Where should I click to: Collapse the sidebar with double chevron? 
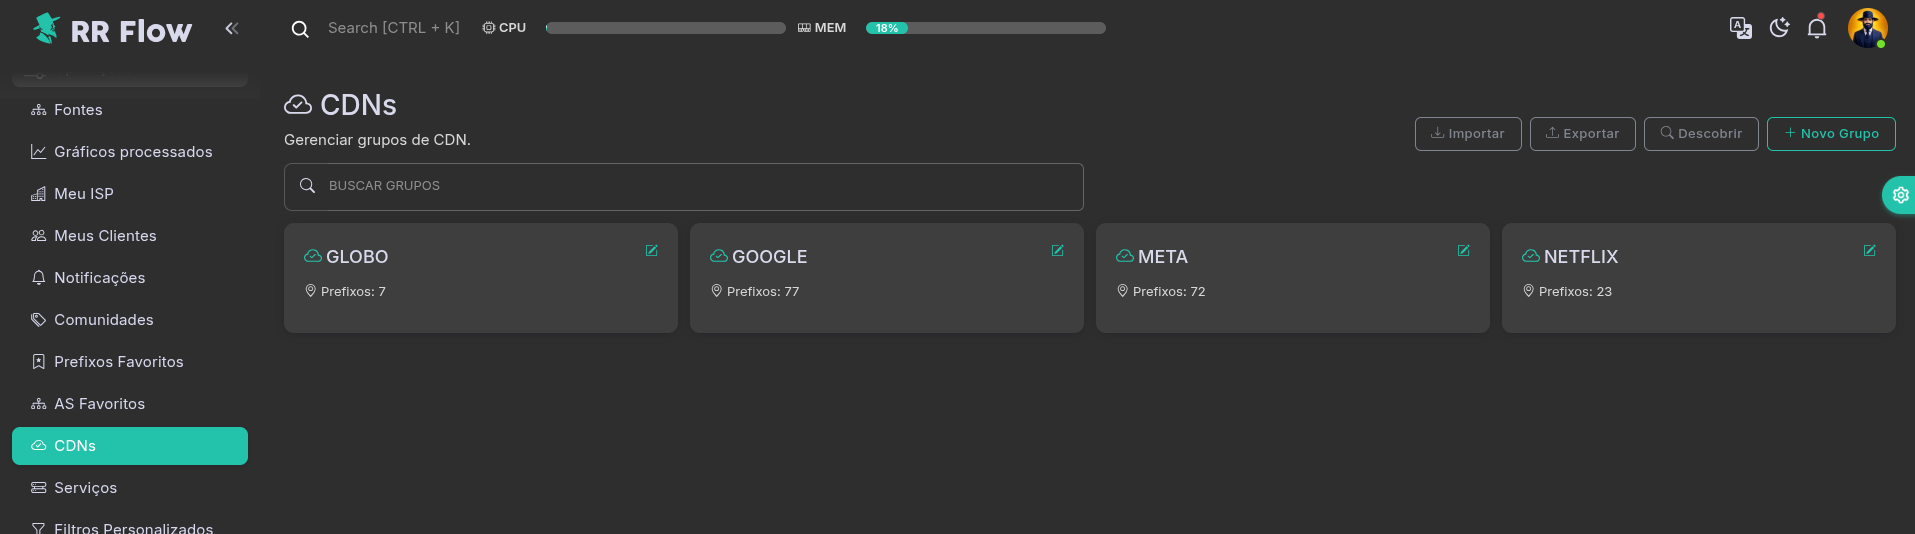(232, 29)
